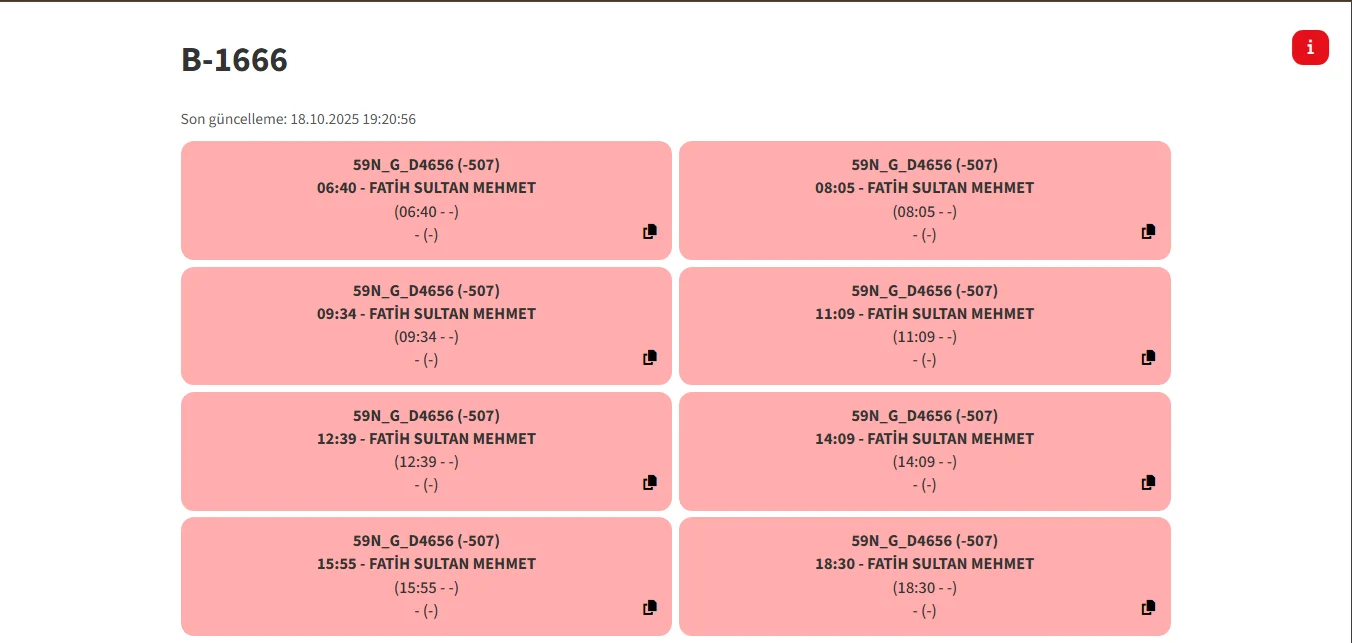Copy the 06:40 trip card details
The height and width of the screenshot is (643, 1352).
click(650, 232)
